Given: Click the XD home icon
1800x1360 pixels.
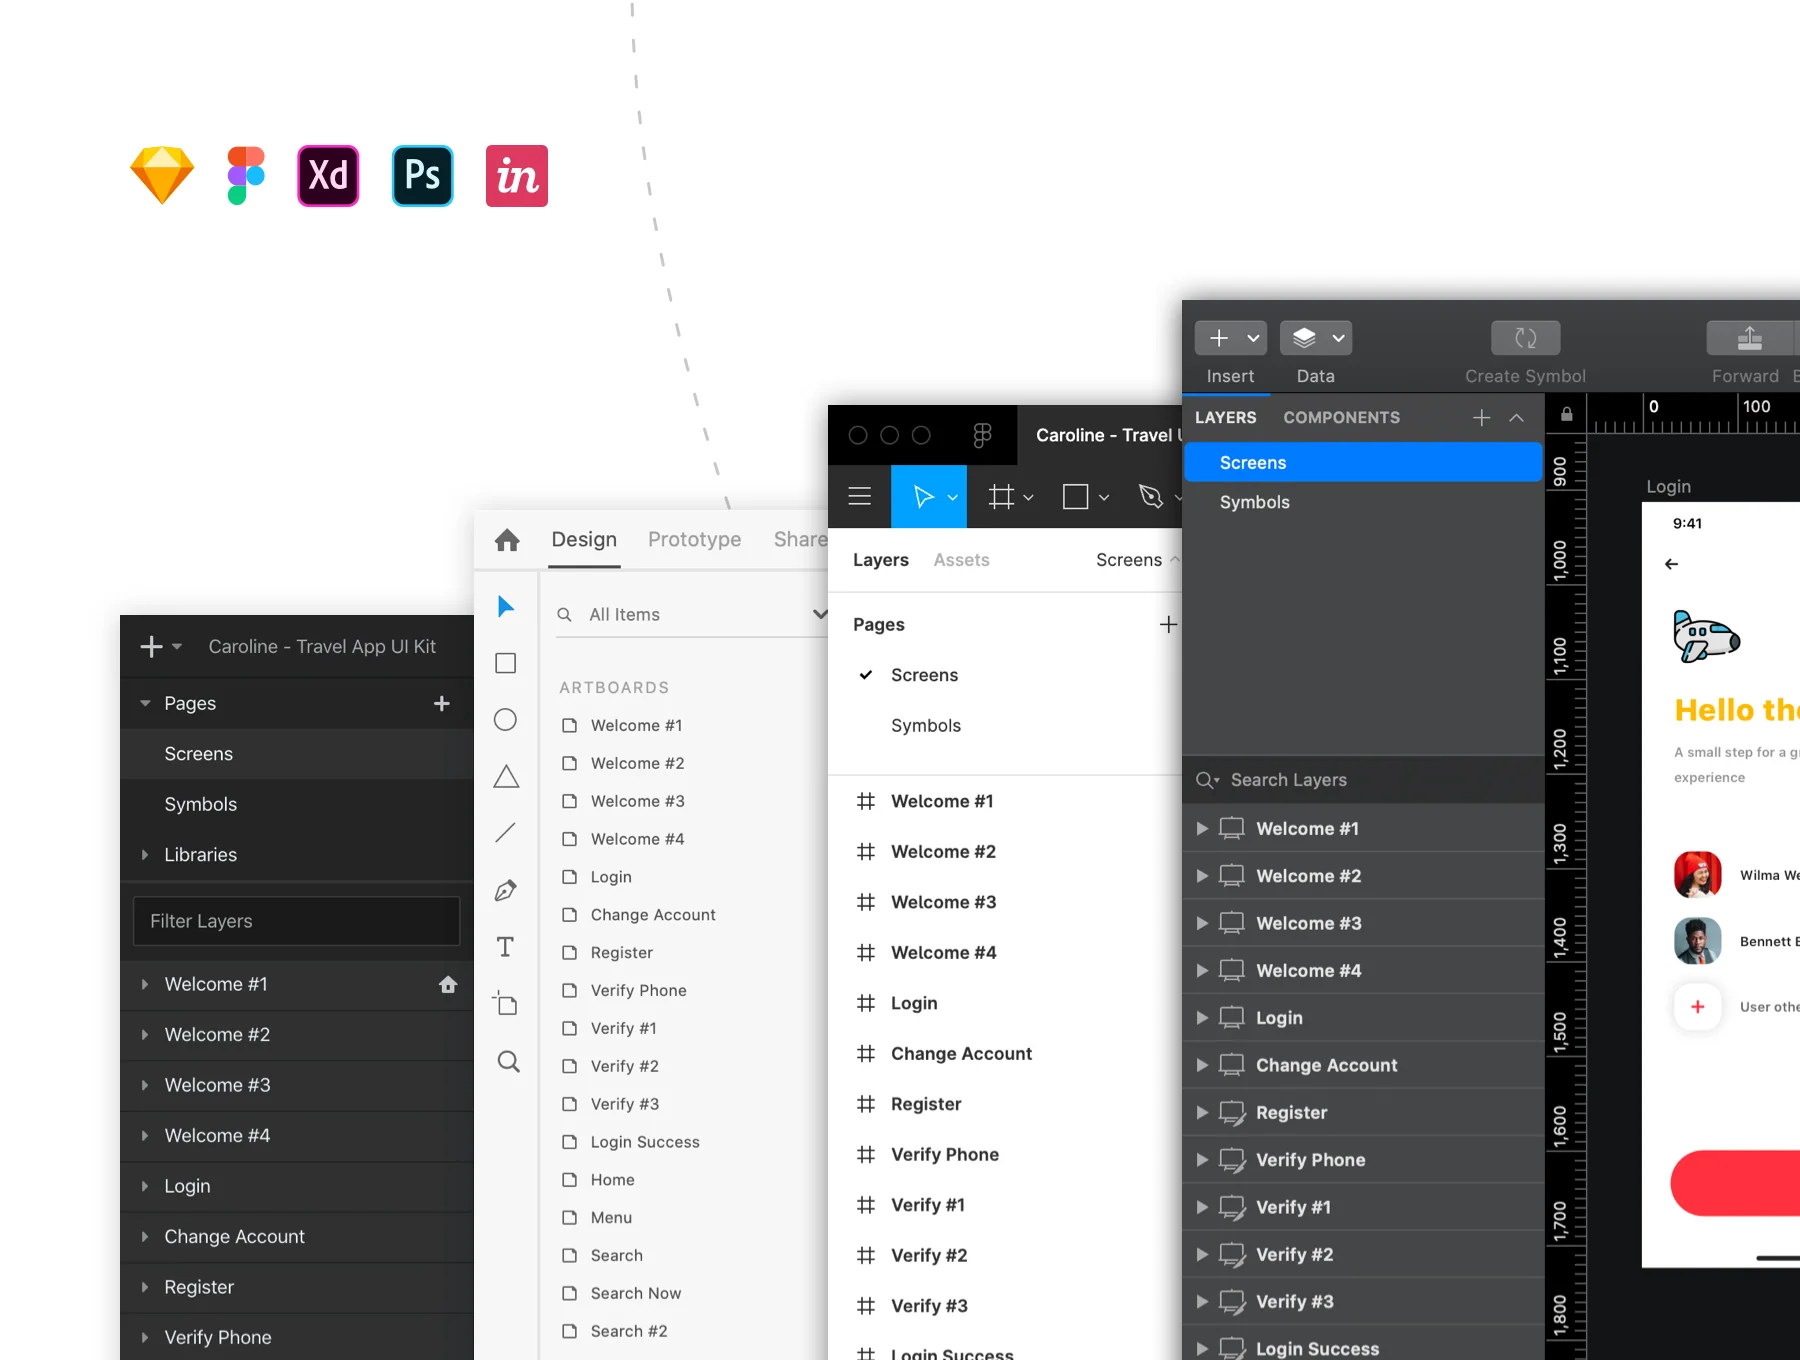Looking at the screenshot, I should 507,540.
